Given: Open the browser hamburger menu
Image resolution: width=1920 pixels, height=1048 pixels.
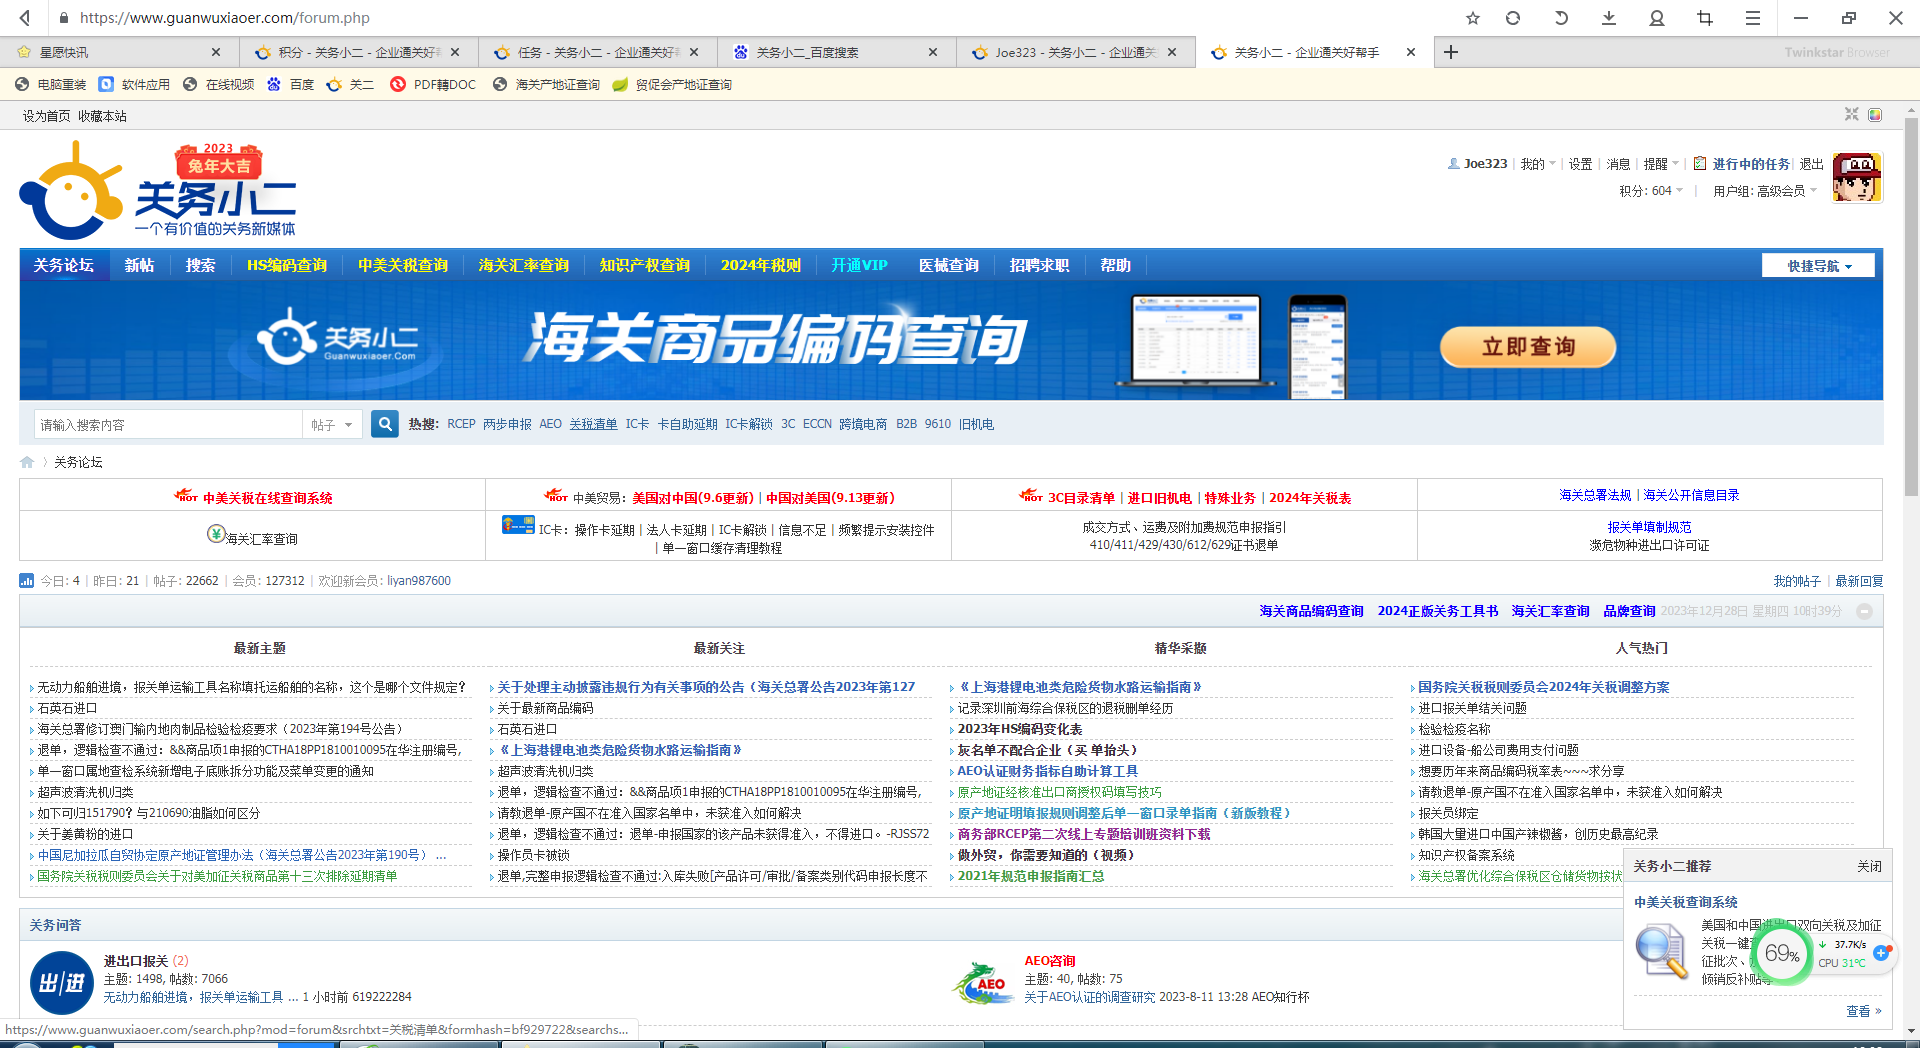Looking at the screenshot, I should click(x=1753, y=18).
